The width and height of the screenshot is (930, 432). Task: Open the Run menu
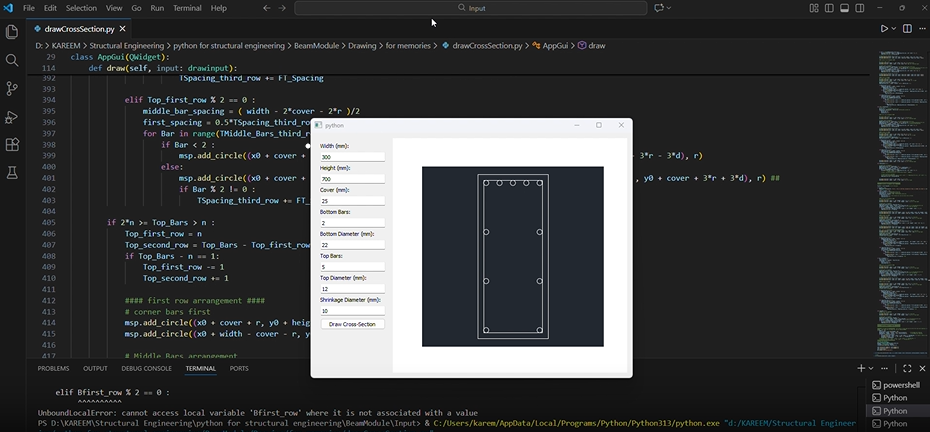point(157,8)
